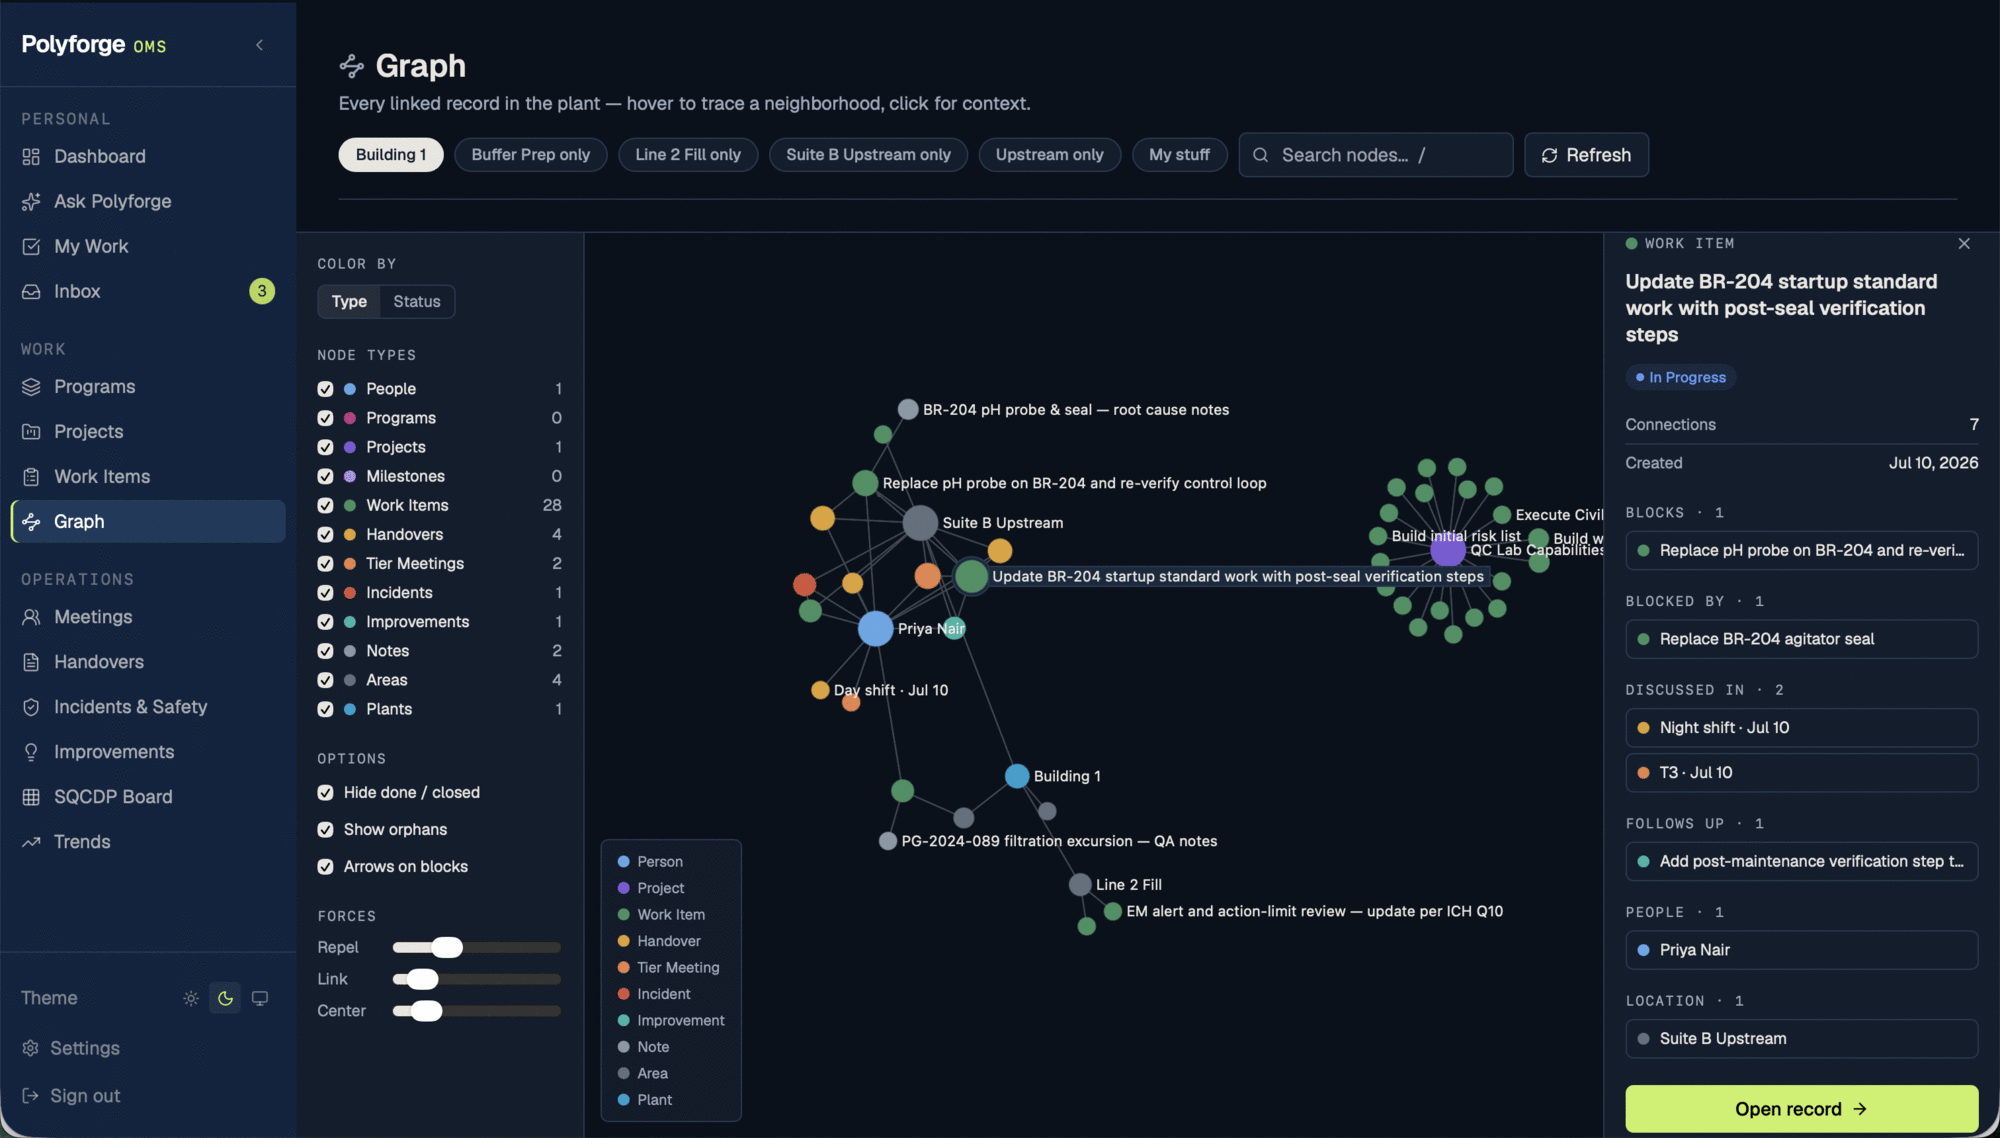Click the Priya Nair node in graph
The image size is (2000, 1138).
click(875, 628)
